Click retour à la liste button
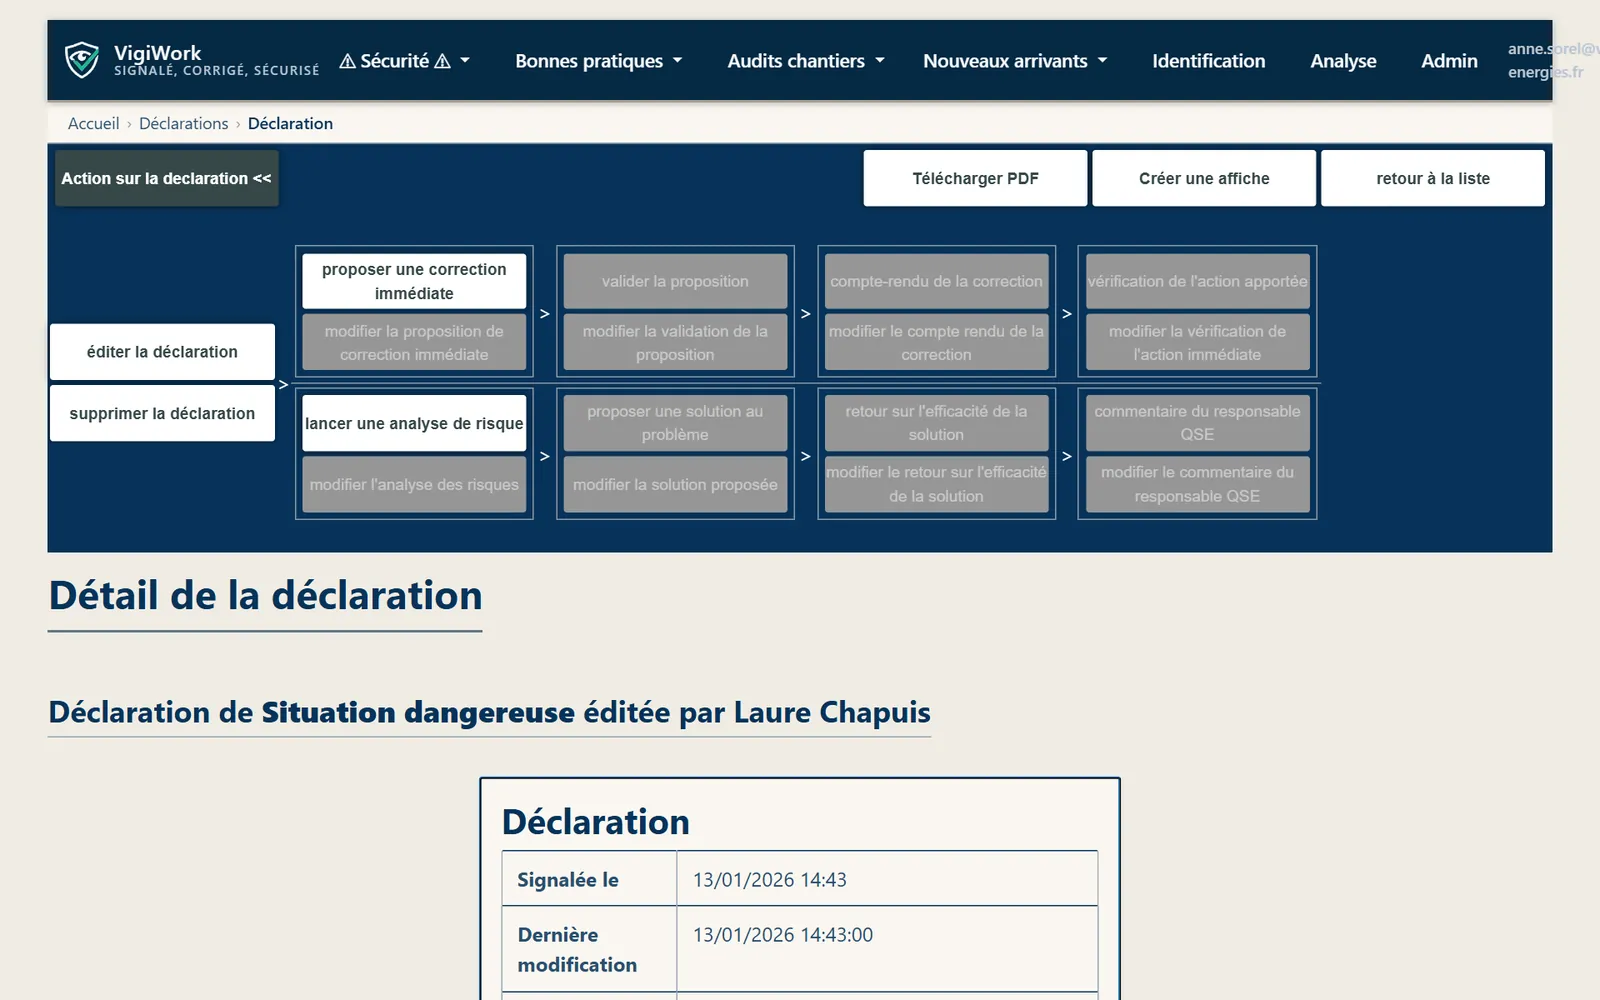Viewport: 1600px width, 1000px height. coord(1433,178)
